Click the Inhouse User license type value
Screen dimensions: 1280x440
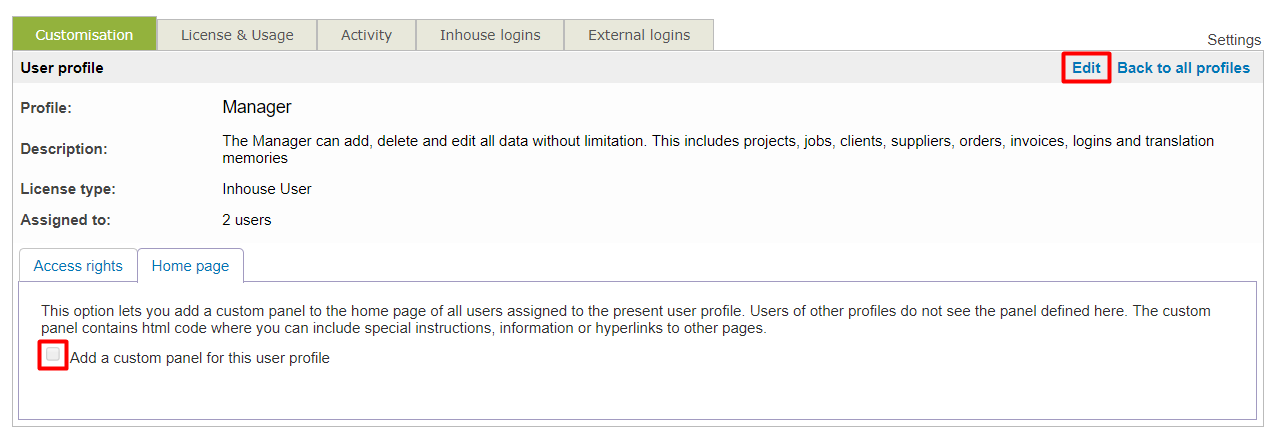267,188
